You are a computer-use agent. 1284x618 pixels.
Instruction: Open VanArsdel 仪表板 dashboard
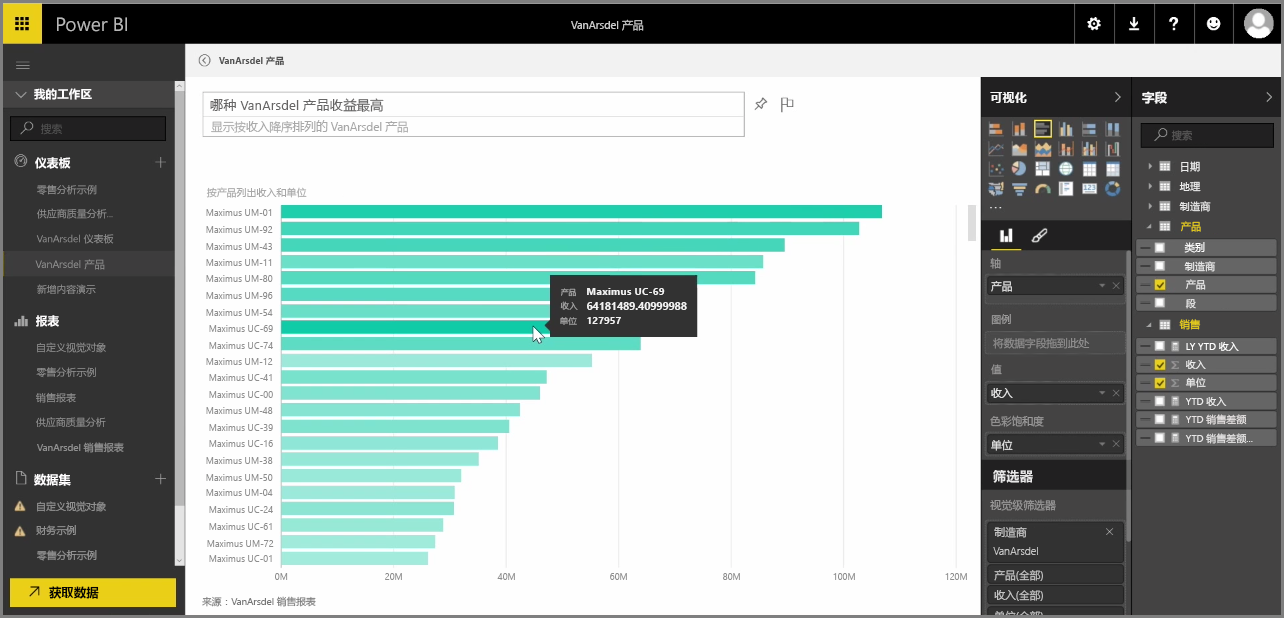(75, 239)
